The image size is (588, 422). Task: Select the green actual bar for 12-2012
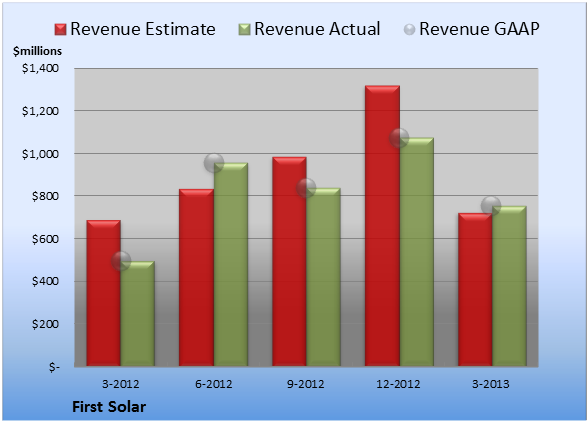click(416, 252)
